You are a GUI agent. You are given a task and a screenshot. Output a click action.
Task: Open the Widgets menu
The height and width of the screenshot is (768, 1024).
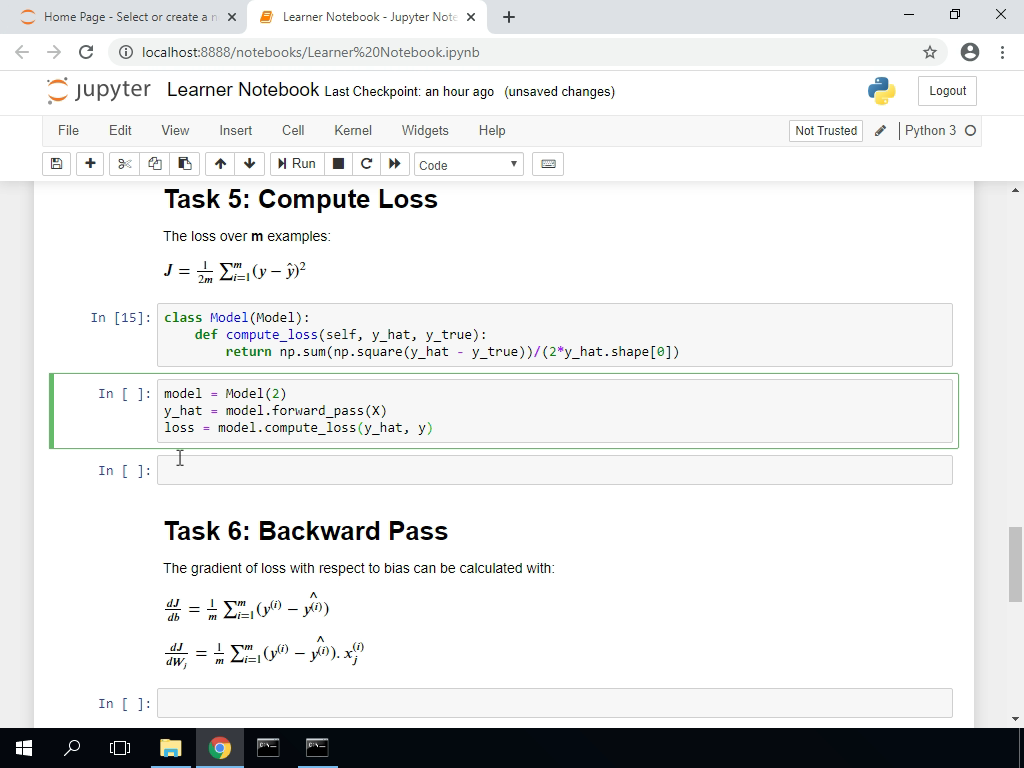(425, 131)
